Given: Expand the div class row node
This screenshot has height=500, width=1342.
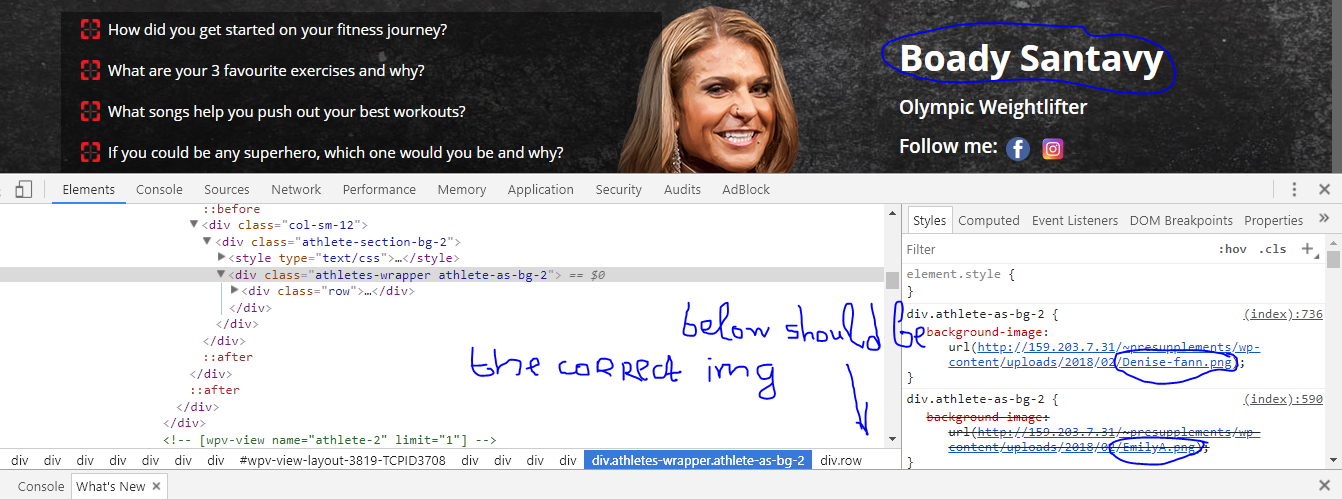Looking at the screenshot, I should coord(235,290).
